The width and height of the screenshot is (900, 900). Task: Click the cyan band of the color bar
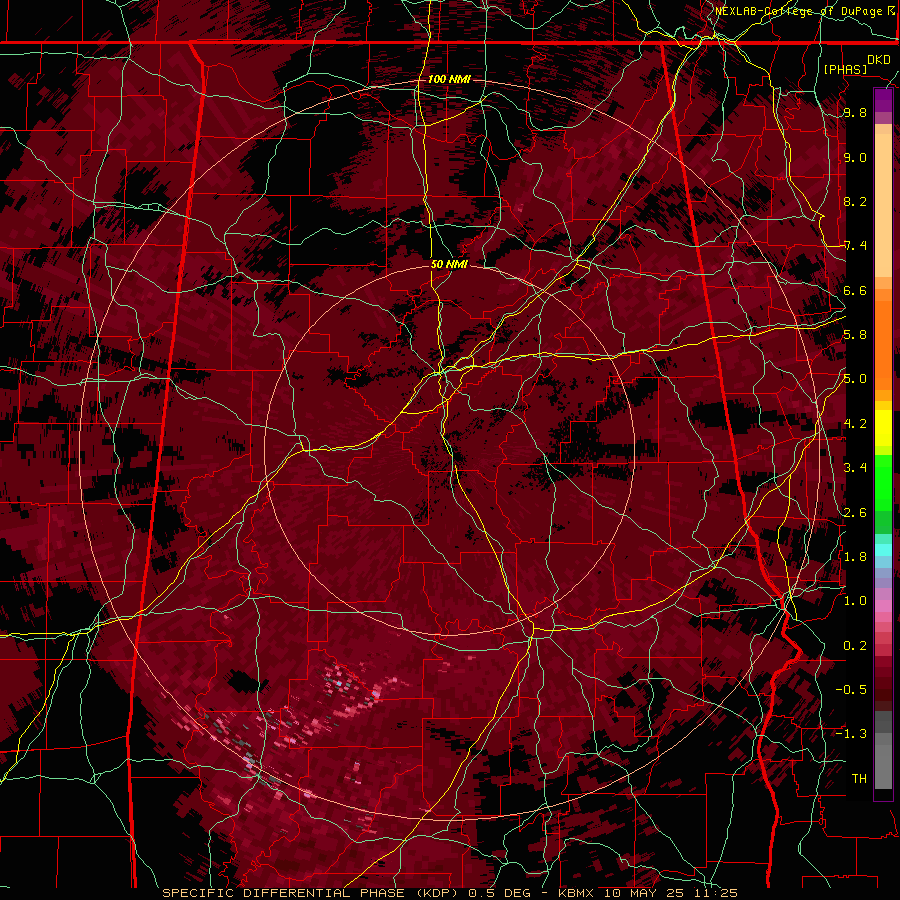click(883, 550)
